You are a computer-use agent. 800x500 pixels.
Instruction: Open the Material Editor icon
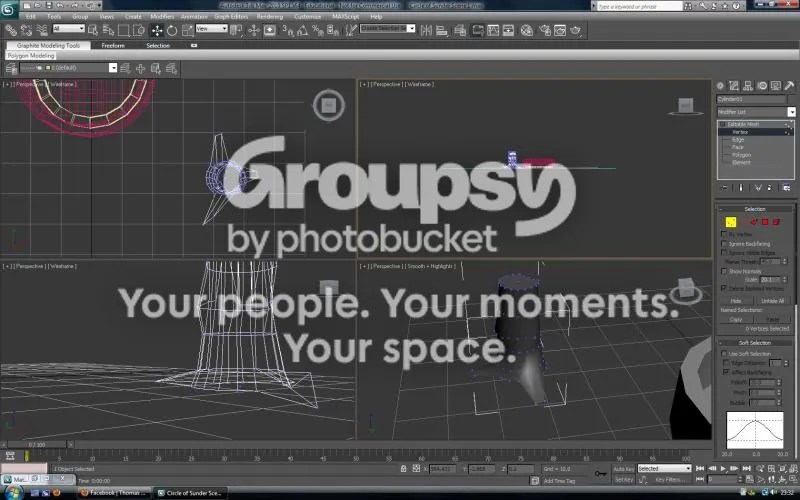pyautogui.click(x=527, y=31)
